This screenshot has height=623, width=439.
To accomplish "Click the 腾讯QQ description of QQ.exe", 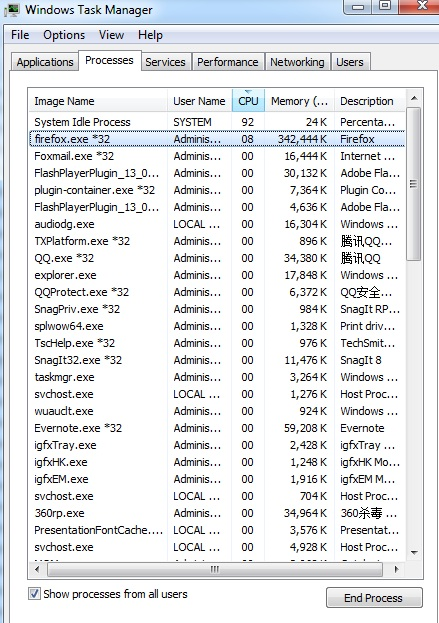I will coord(360,258).
